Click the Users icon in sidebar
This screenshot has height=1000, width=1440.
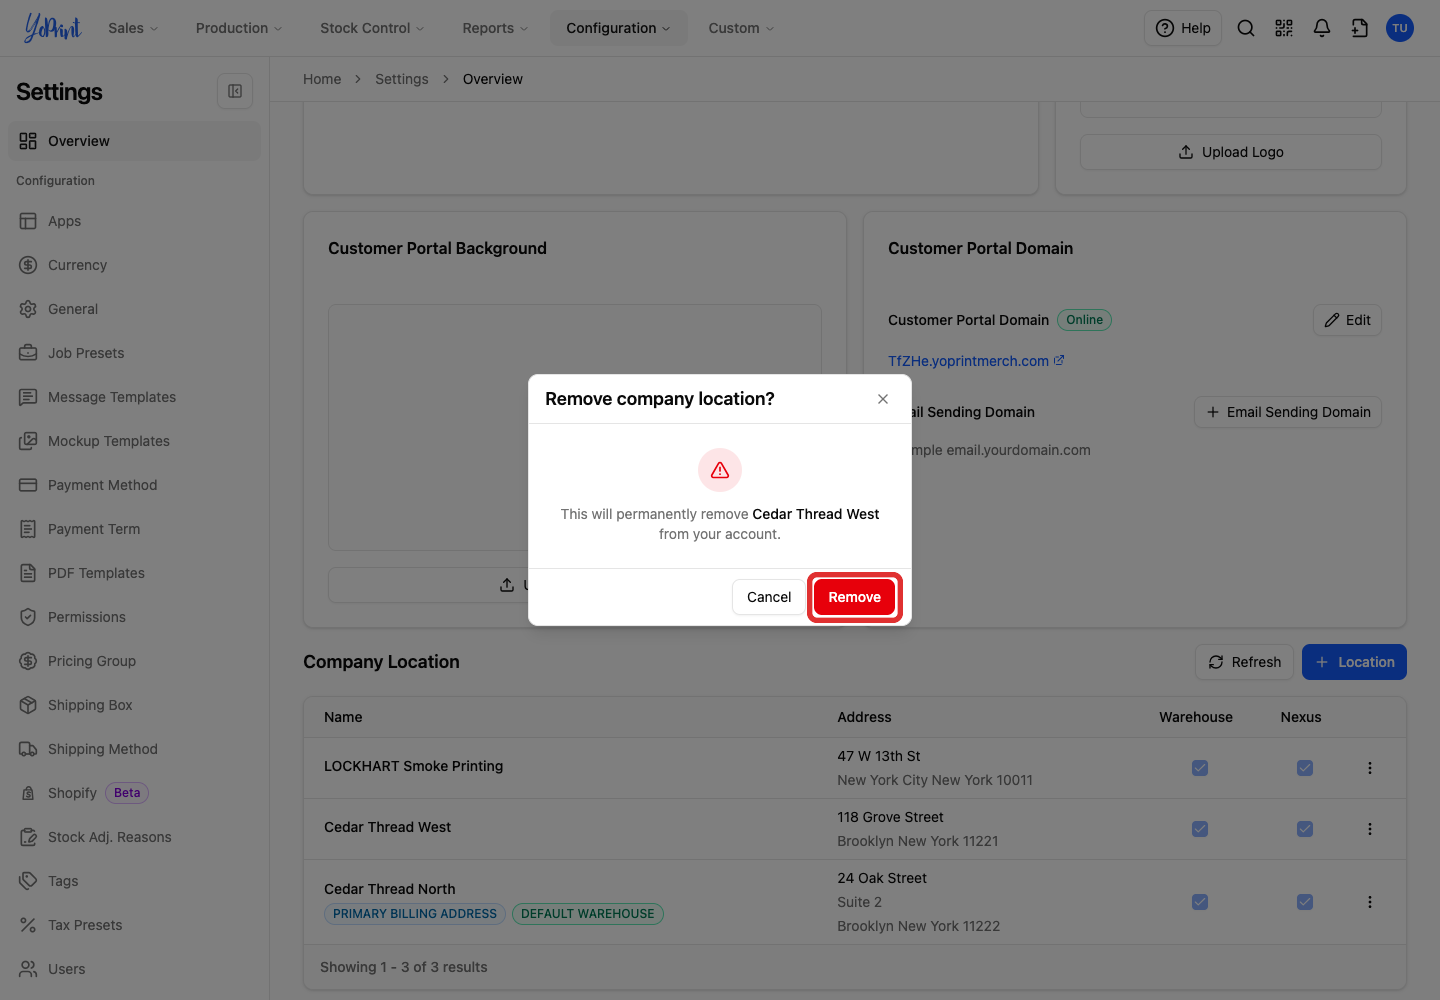[x=28, y=969]
